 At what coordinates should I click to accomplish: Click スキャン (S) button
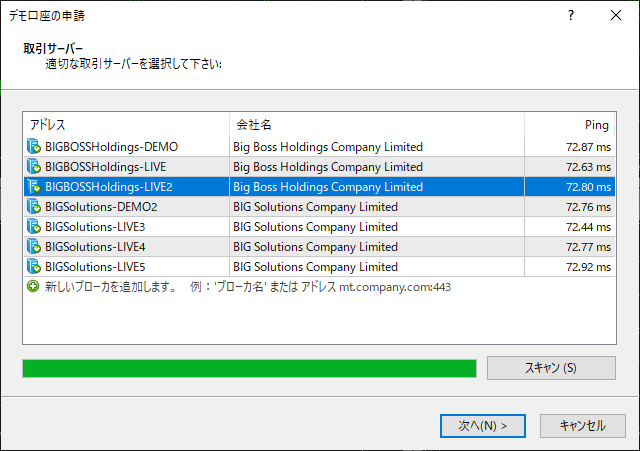tap(551, 368)
